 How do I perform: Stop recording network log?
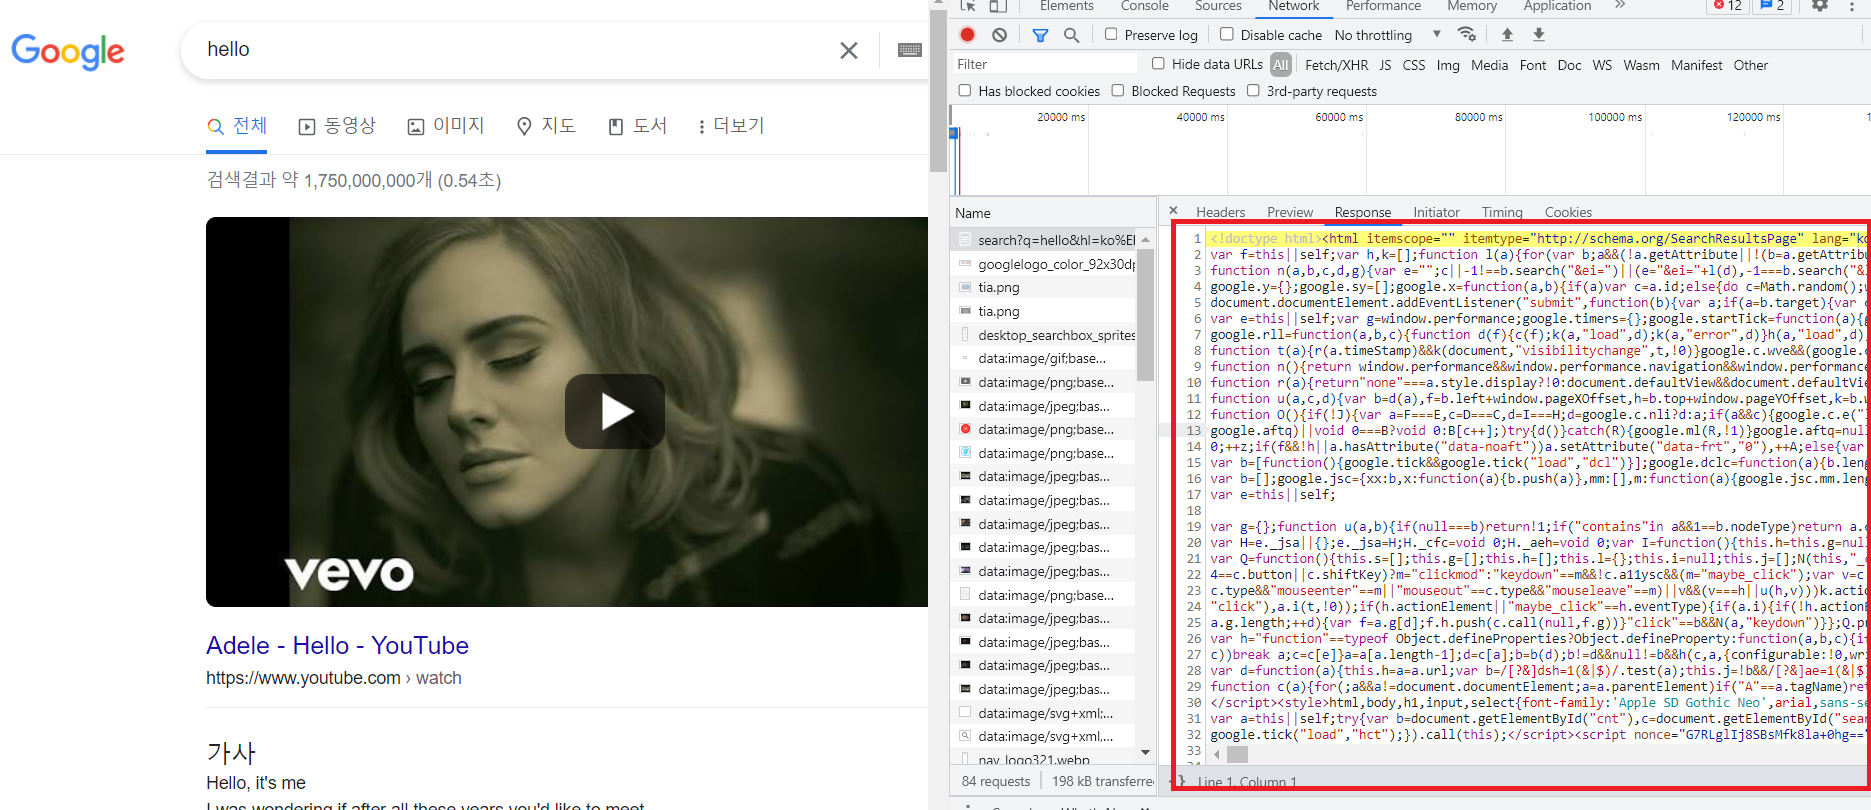(x=967, y=35)
